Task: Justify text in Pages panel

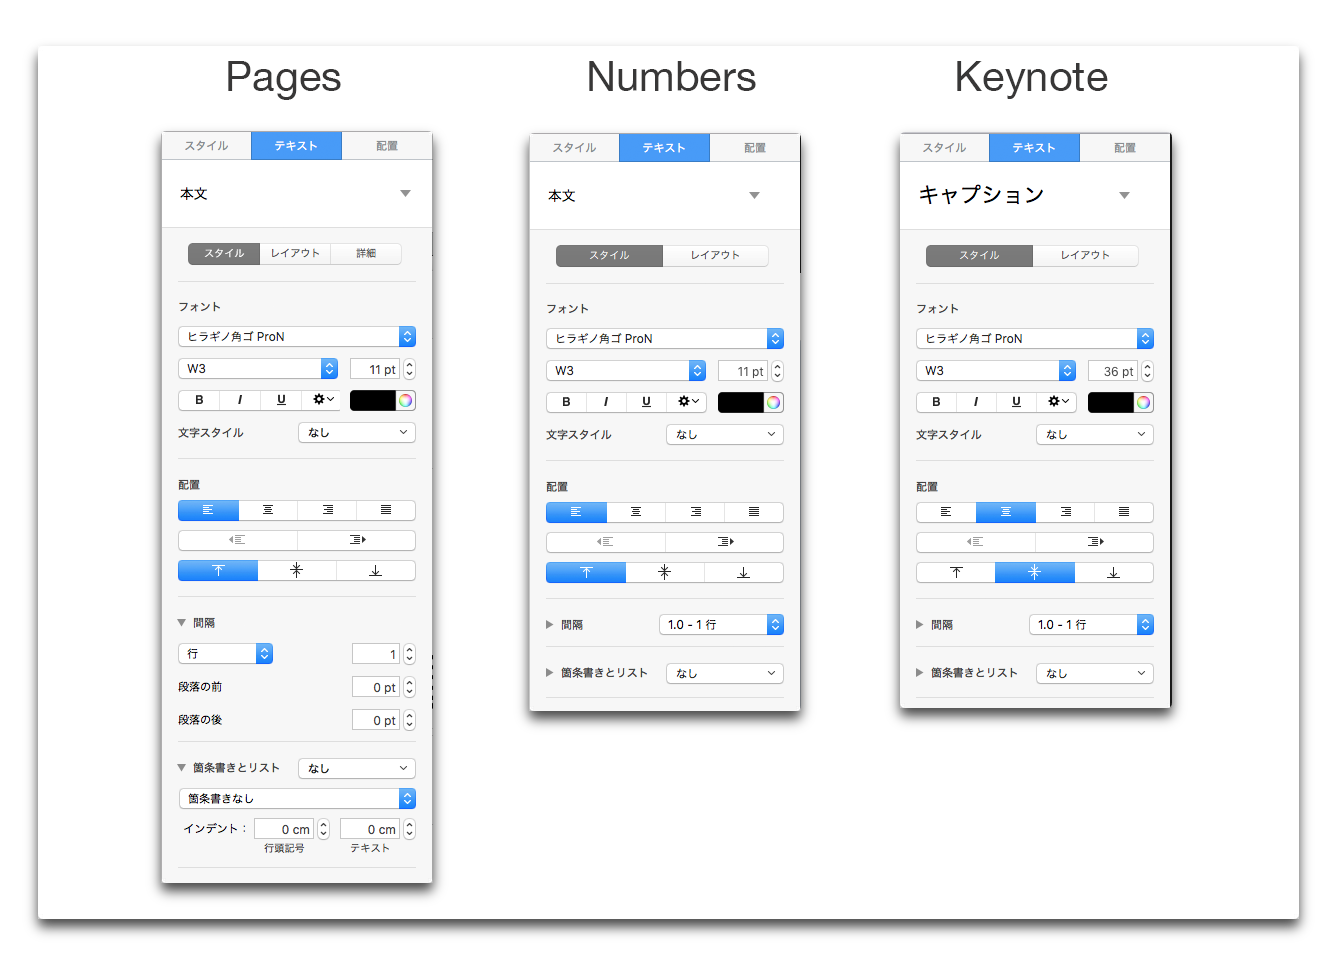Action: pyautogui.click(x=386, y=510)
